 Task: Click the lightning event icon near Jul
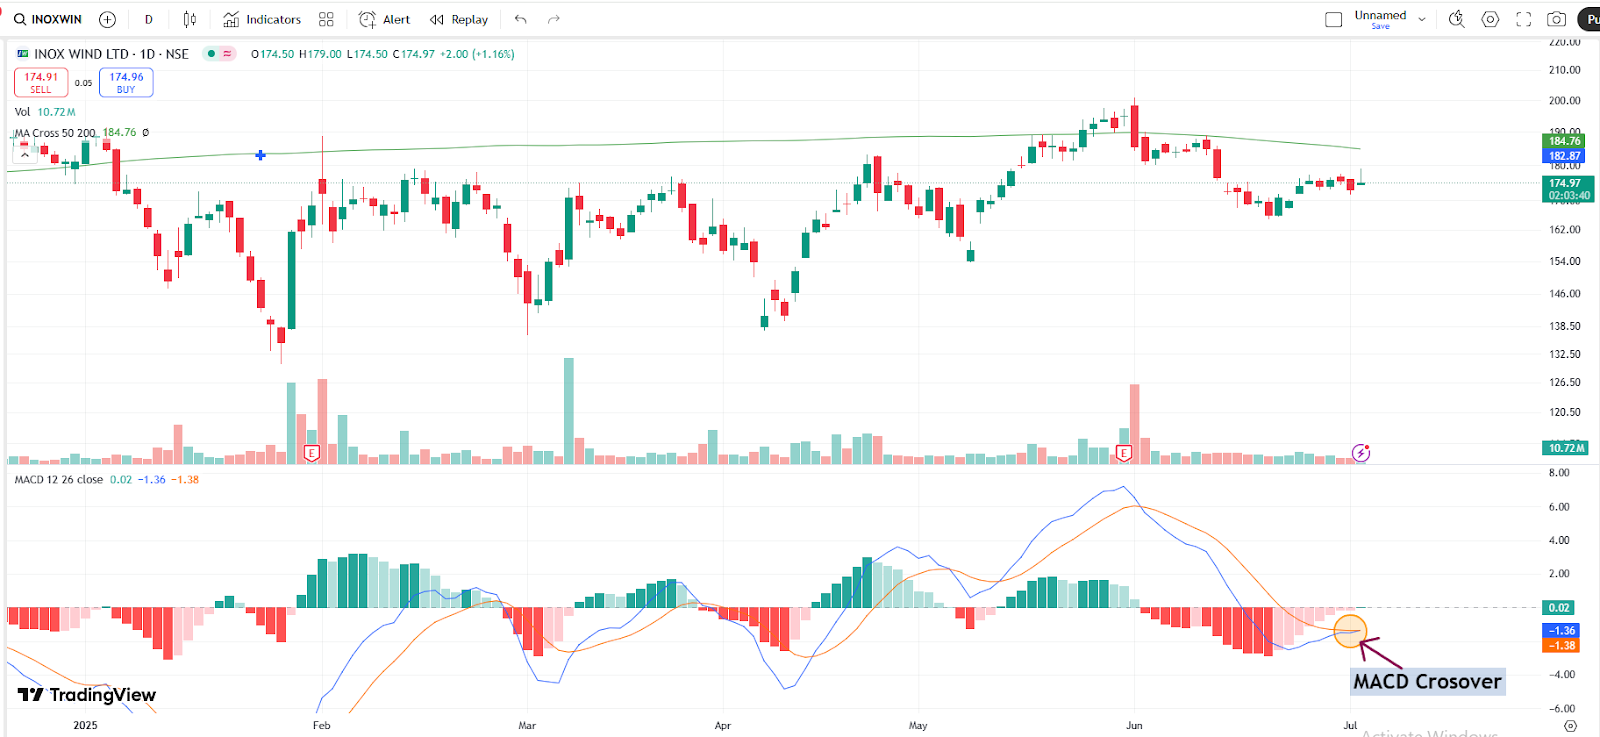click(1360, 453)
